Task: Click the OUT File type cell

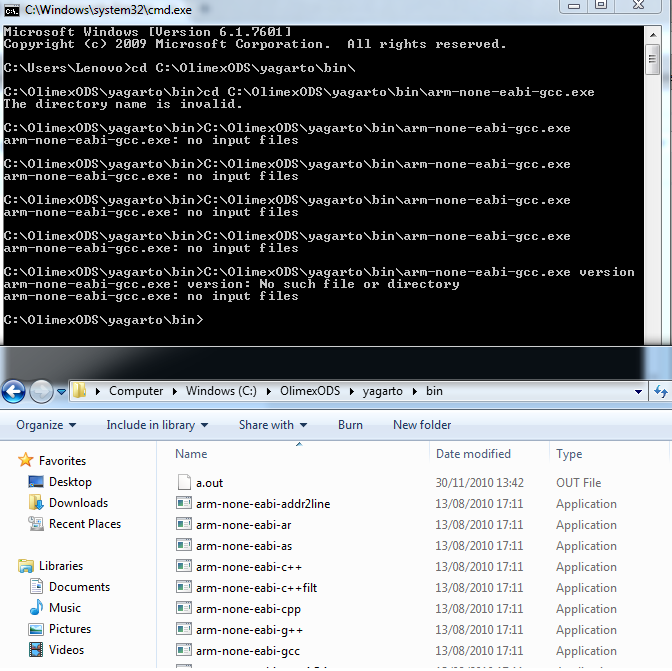Action: 579,483
